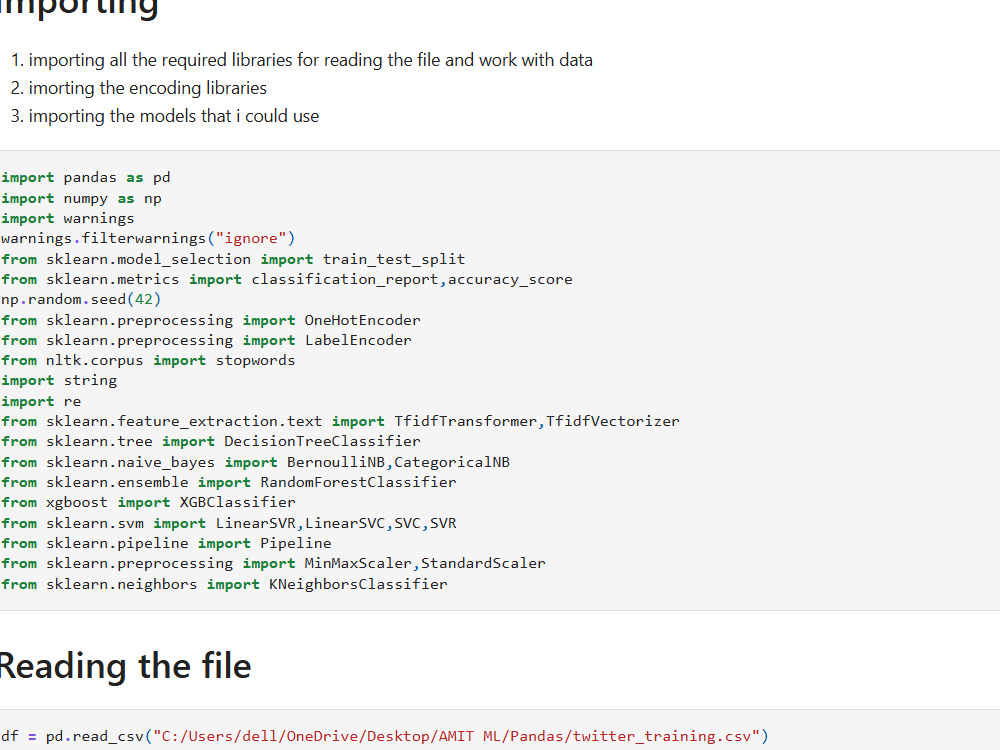Viewport: 1000px width, 750px height.
Task: Click the MinMaxScaler,StandardScaler import line
Action: (x=273, y=563)
